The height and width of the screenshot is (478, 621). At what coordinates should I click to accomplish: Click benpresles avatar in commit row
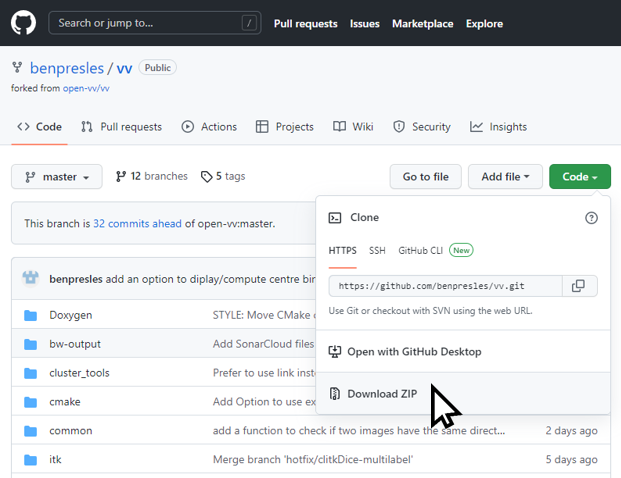point(30,278)
